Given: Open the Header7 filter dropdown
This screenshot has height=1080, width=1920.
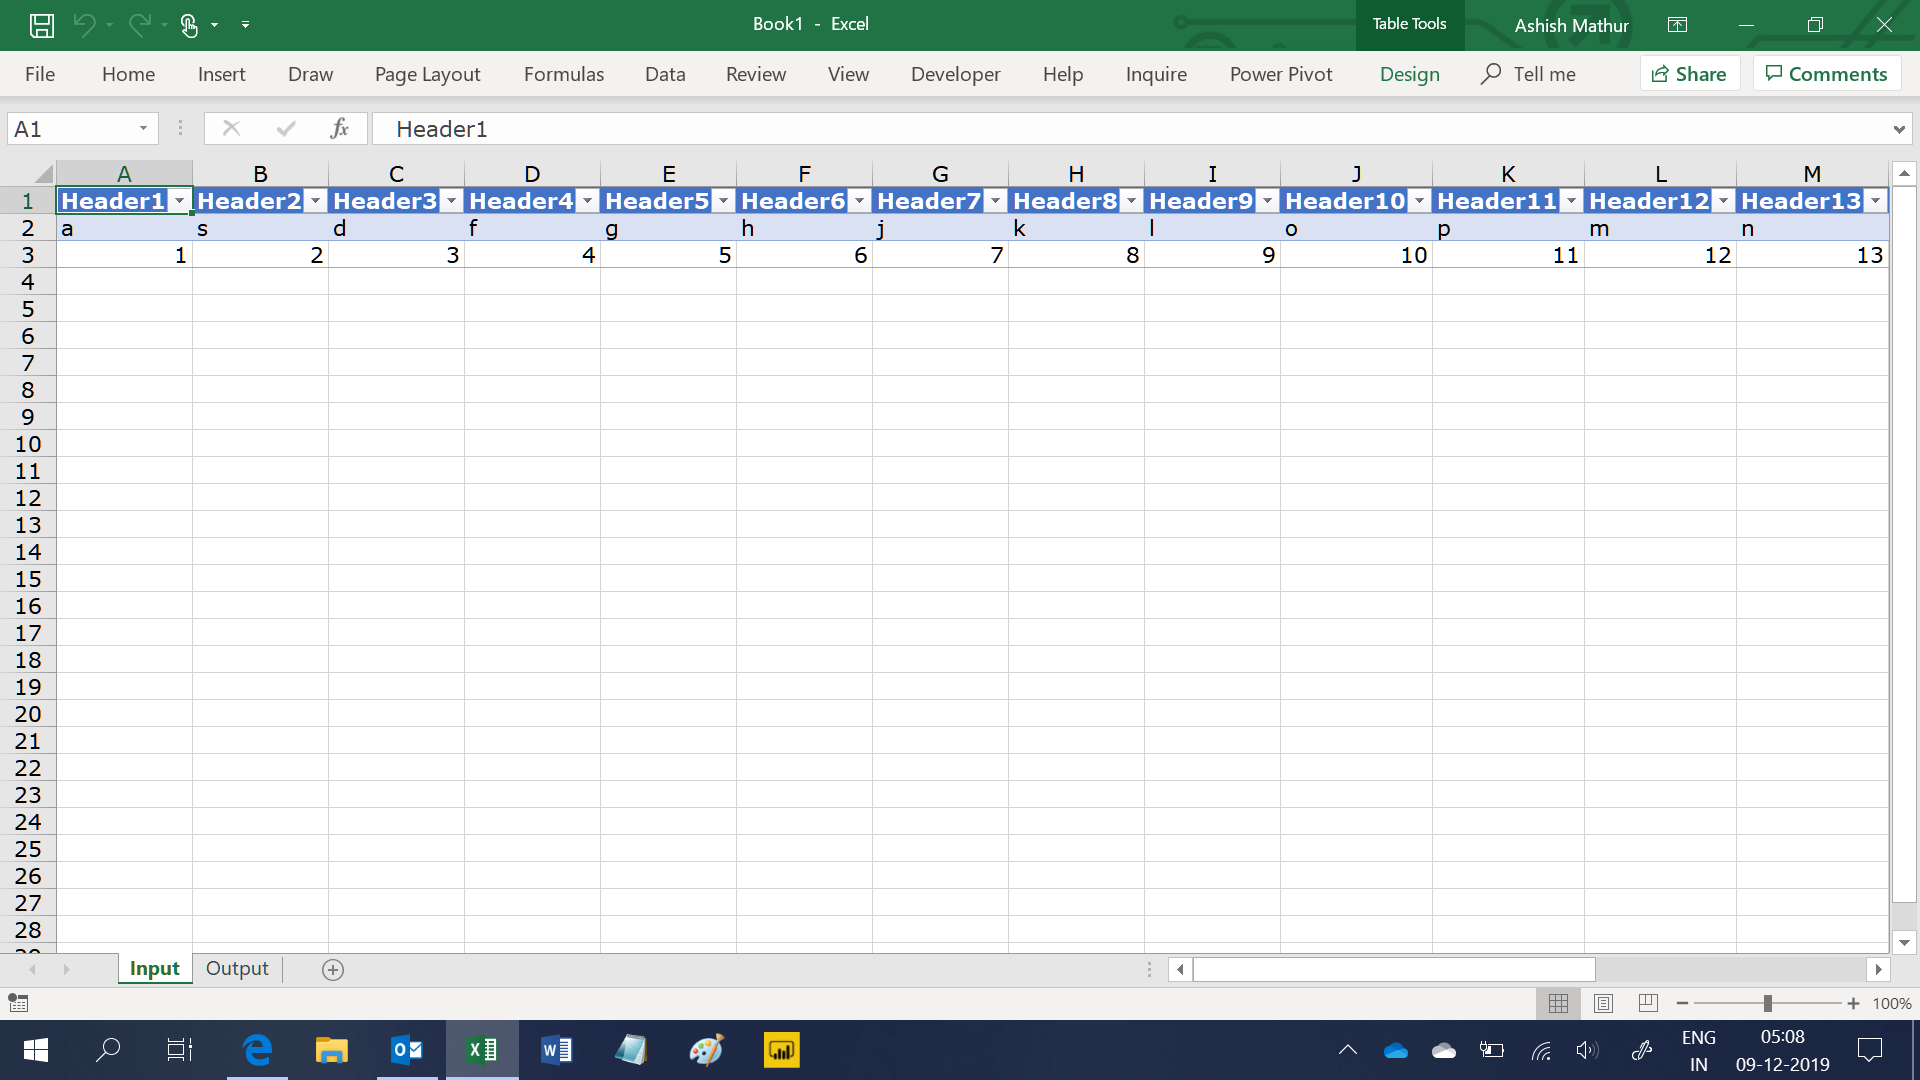Looking at the screenshot, I should [x=995, y=201].
